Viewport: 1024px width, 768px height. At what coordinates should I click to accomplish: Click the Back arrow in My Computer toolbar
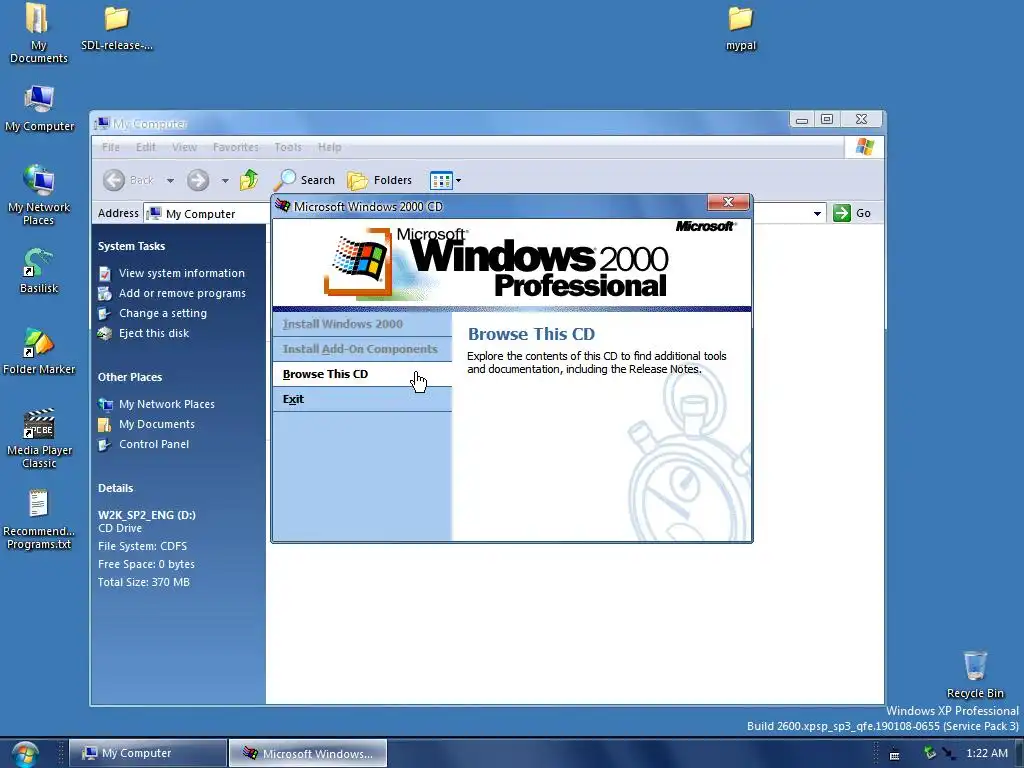coord(114,180)
